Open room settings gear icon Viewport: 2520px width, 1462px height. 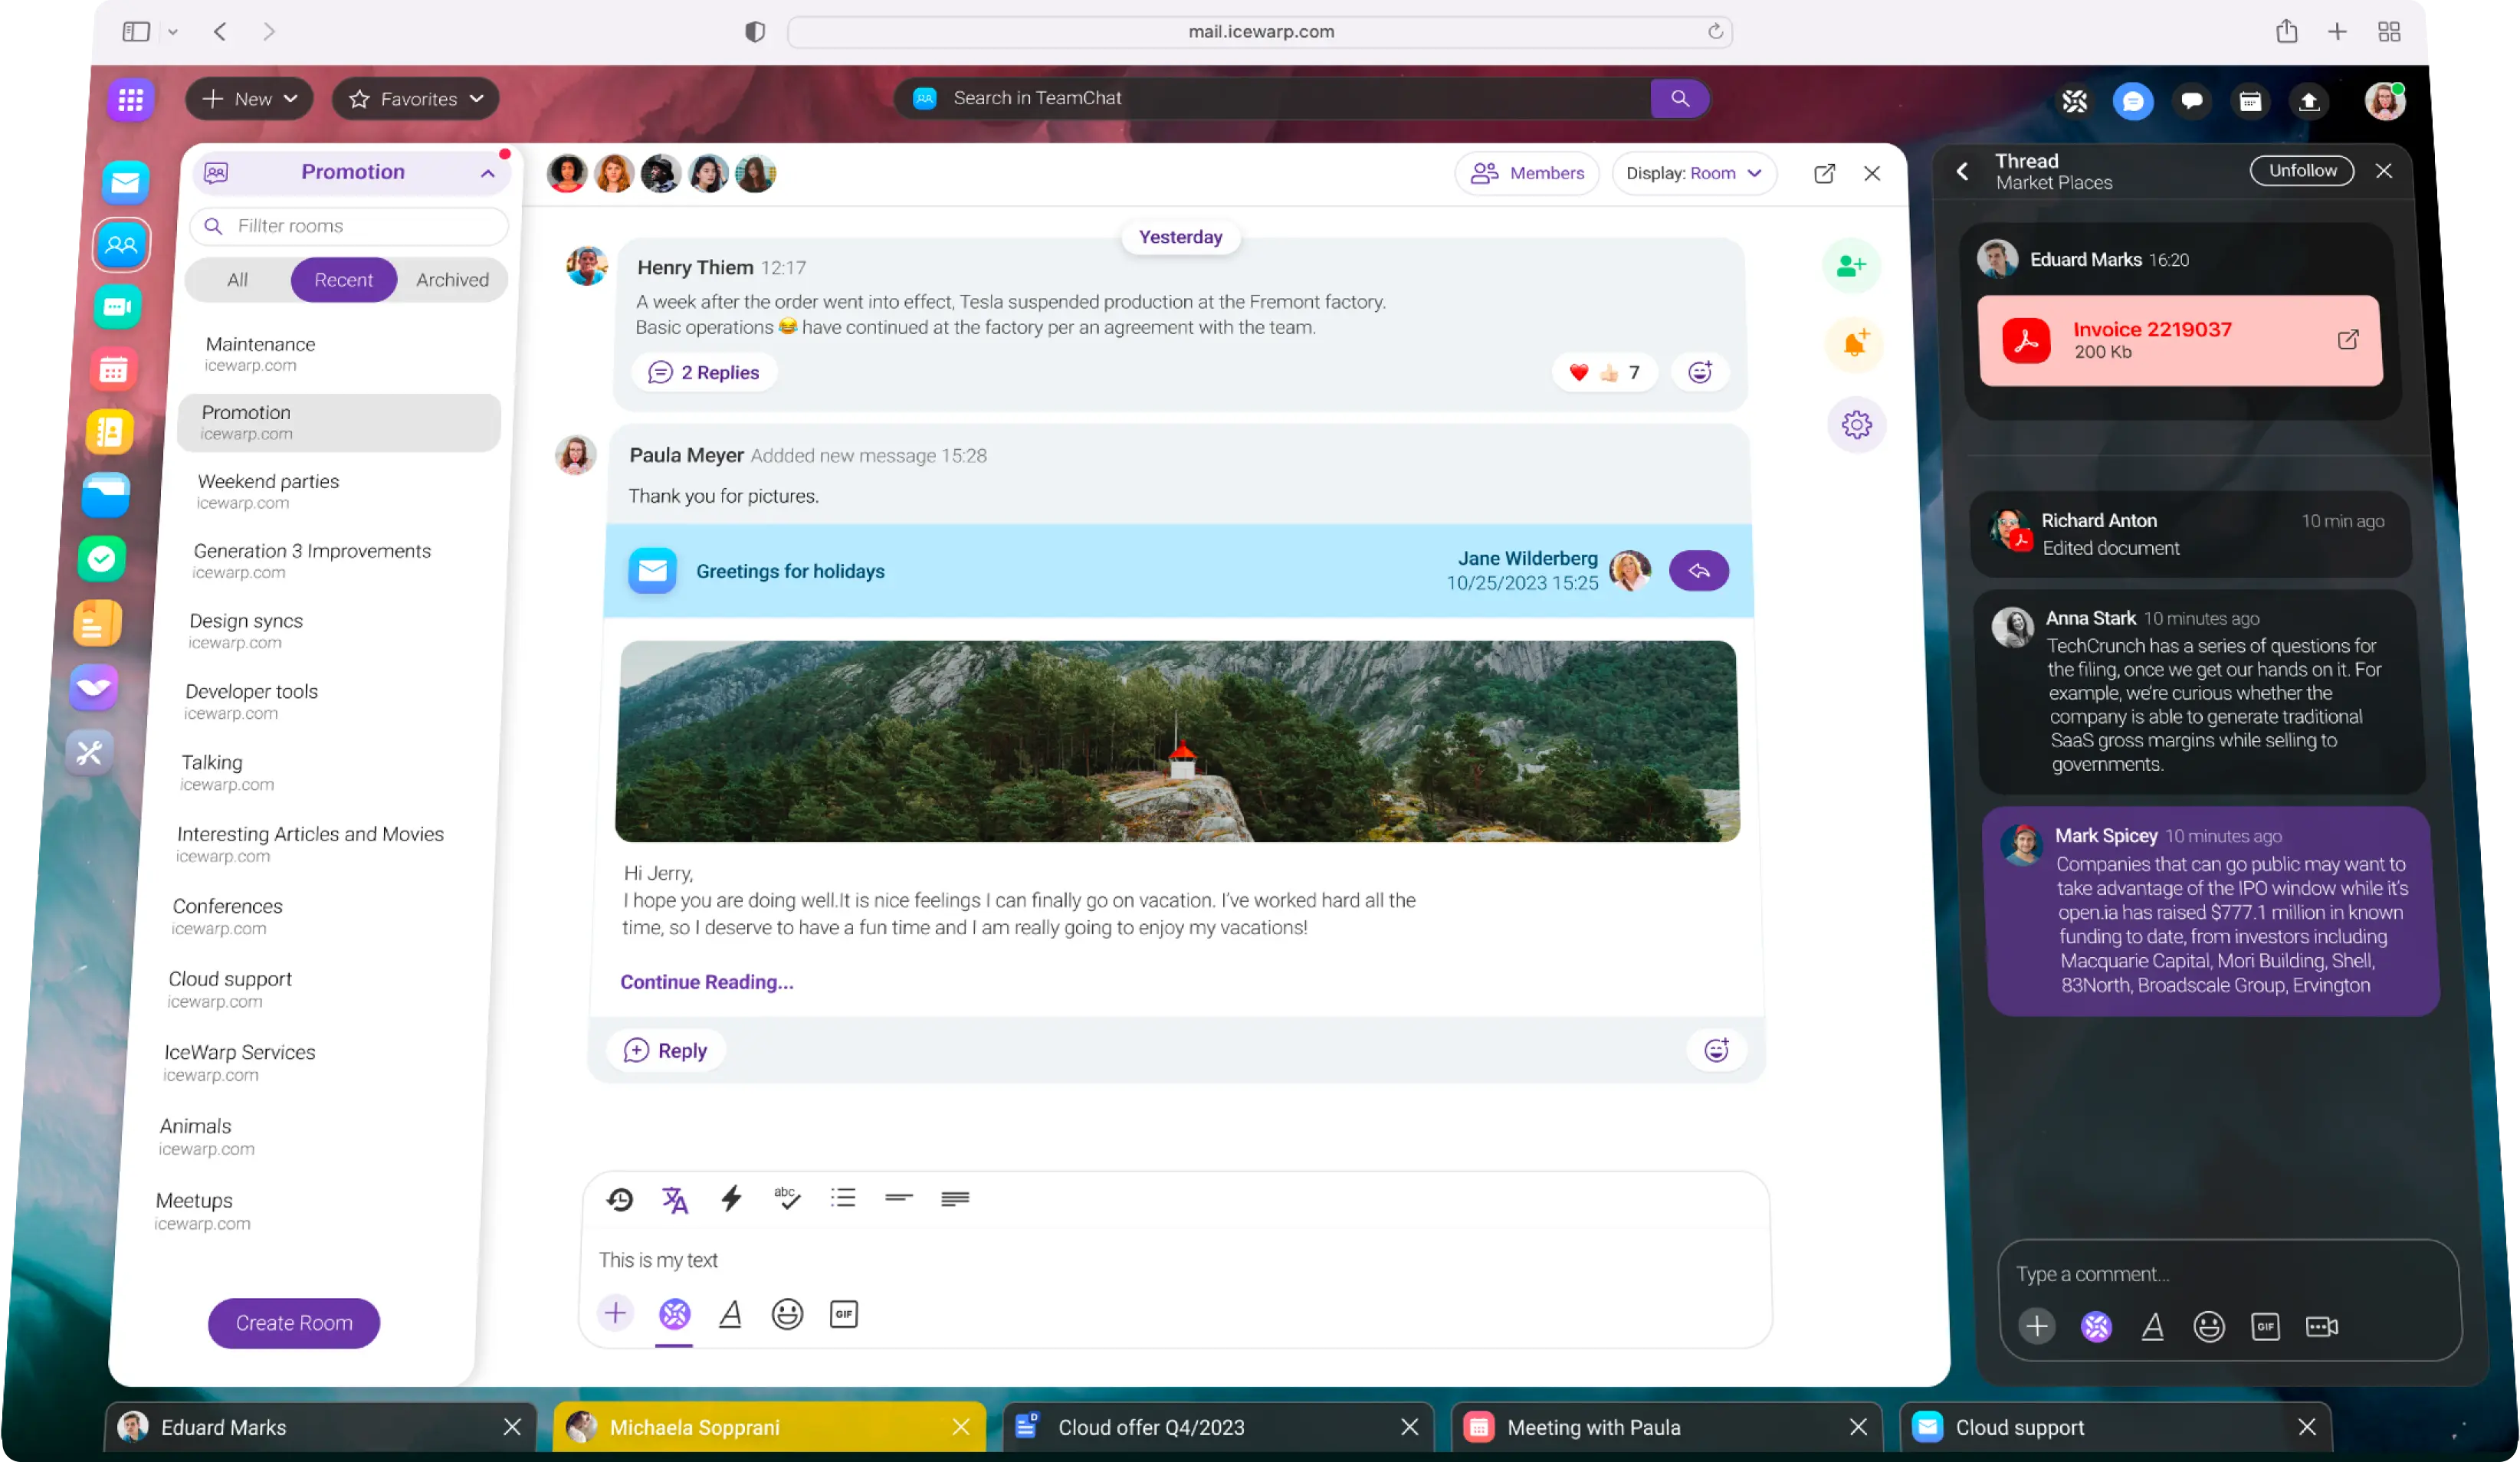point(1856,425)
